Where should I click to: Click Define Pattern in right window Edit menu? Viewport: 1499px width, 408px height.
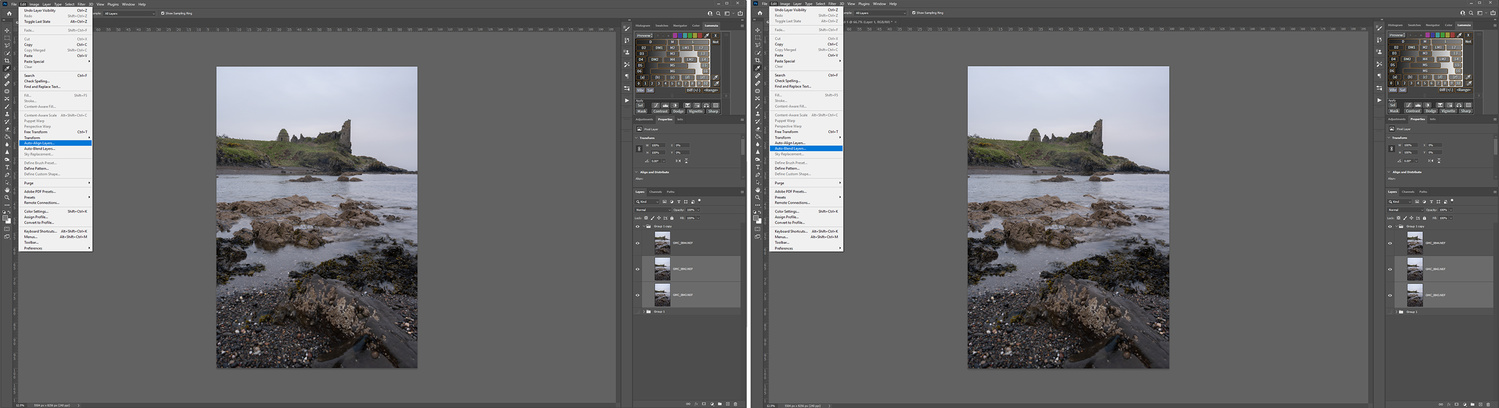coord(808,169)
